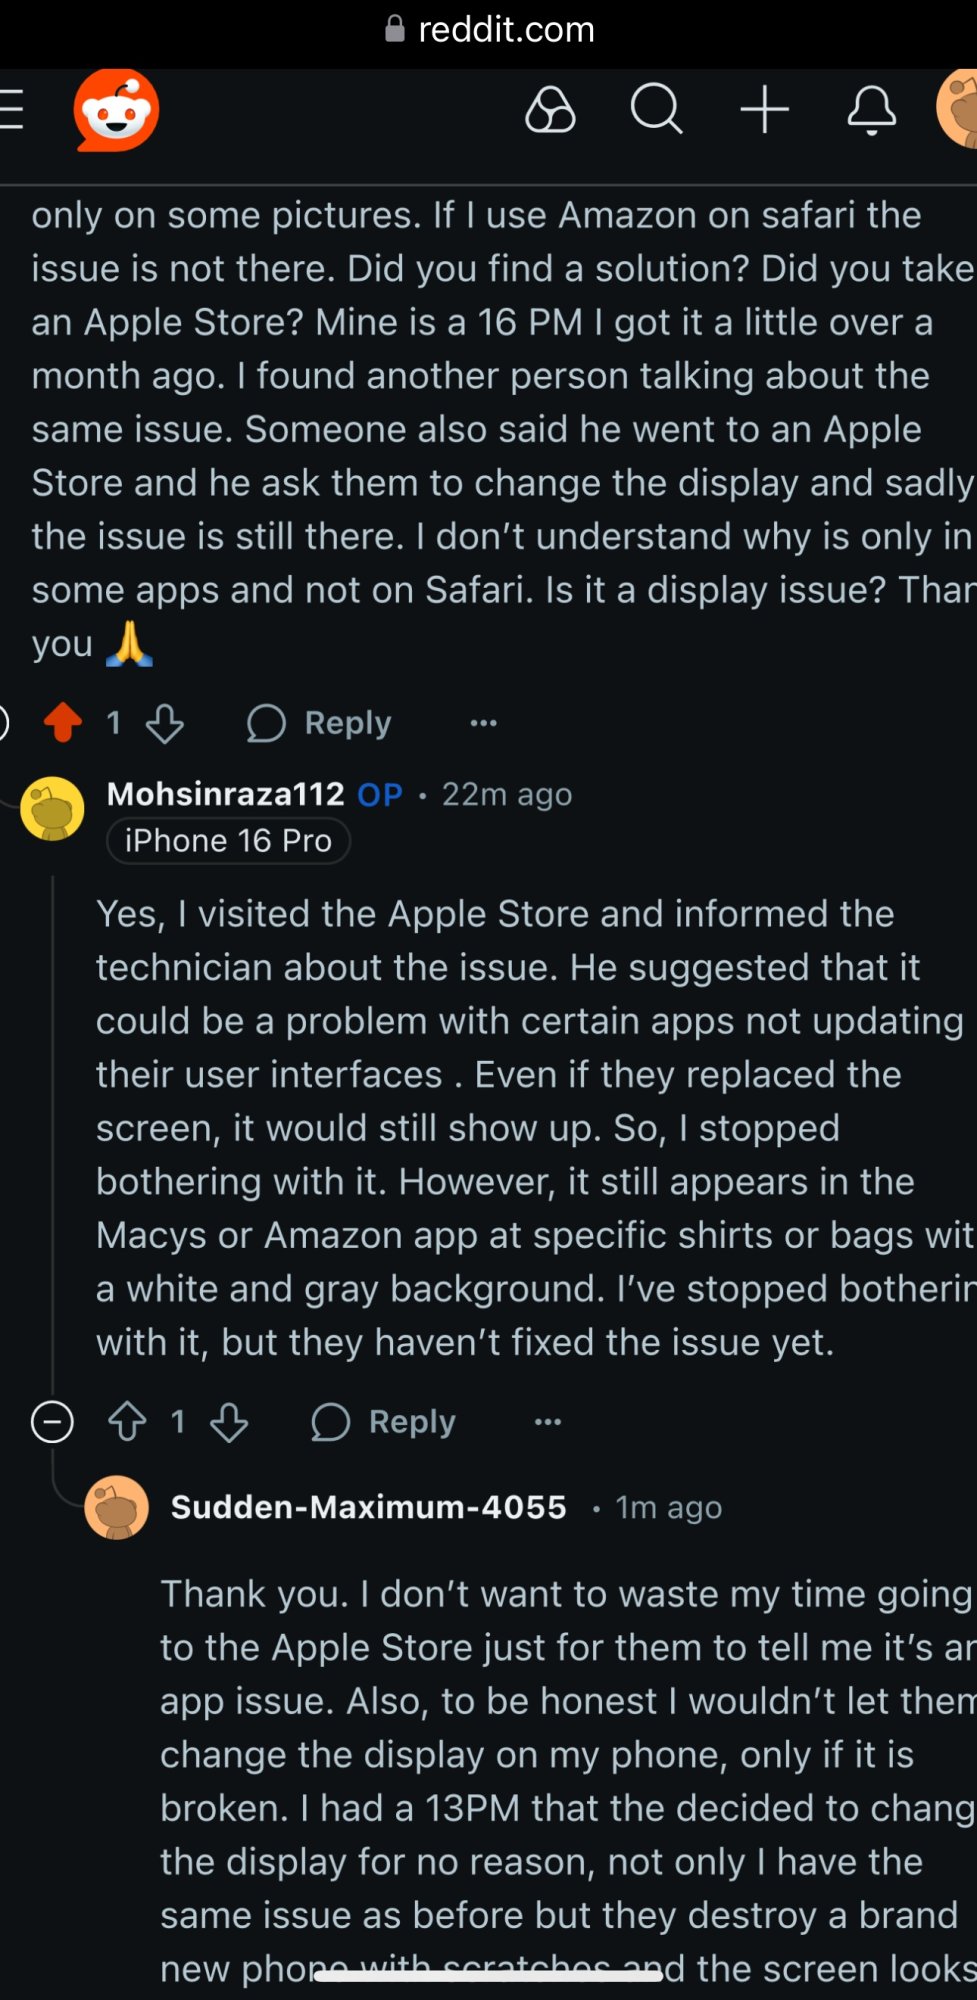This screenshot has width=977, height=2000.
Task: Downvote Mohsinraza112's comment
Action: point(229,1422)
